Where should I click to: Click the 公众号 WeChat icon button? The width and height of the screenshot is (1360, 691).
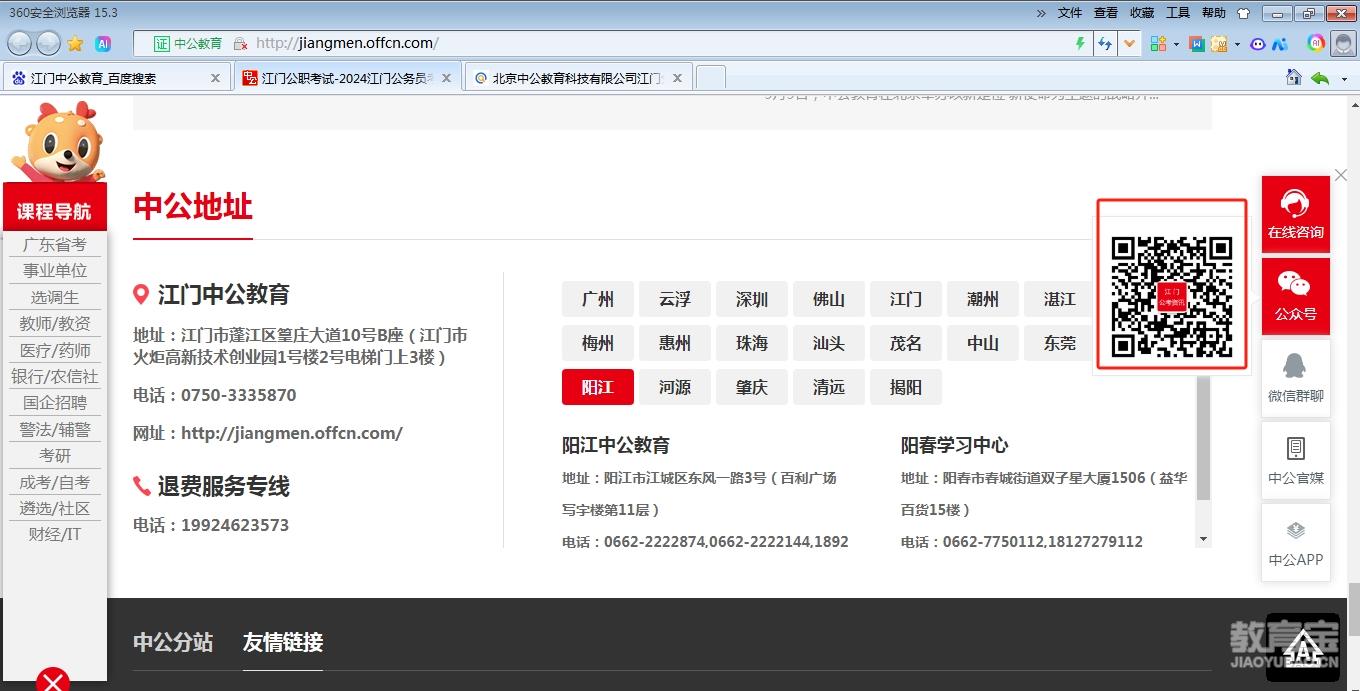pos(1296,297)
